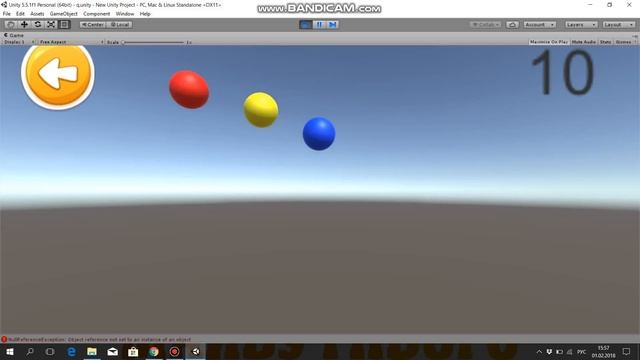Click the blue sphere
Viewport: 640px width, 360px height.
pyautogui.click(x=319, y=134)
